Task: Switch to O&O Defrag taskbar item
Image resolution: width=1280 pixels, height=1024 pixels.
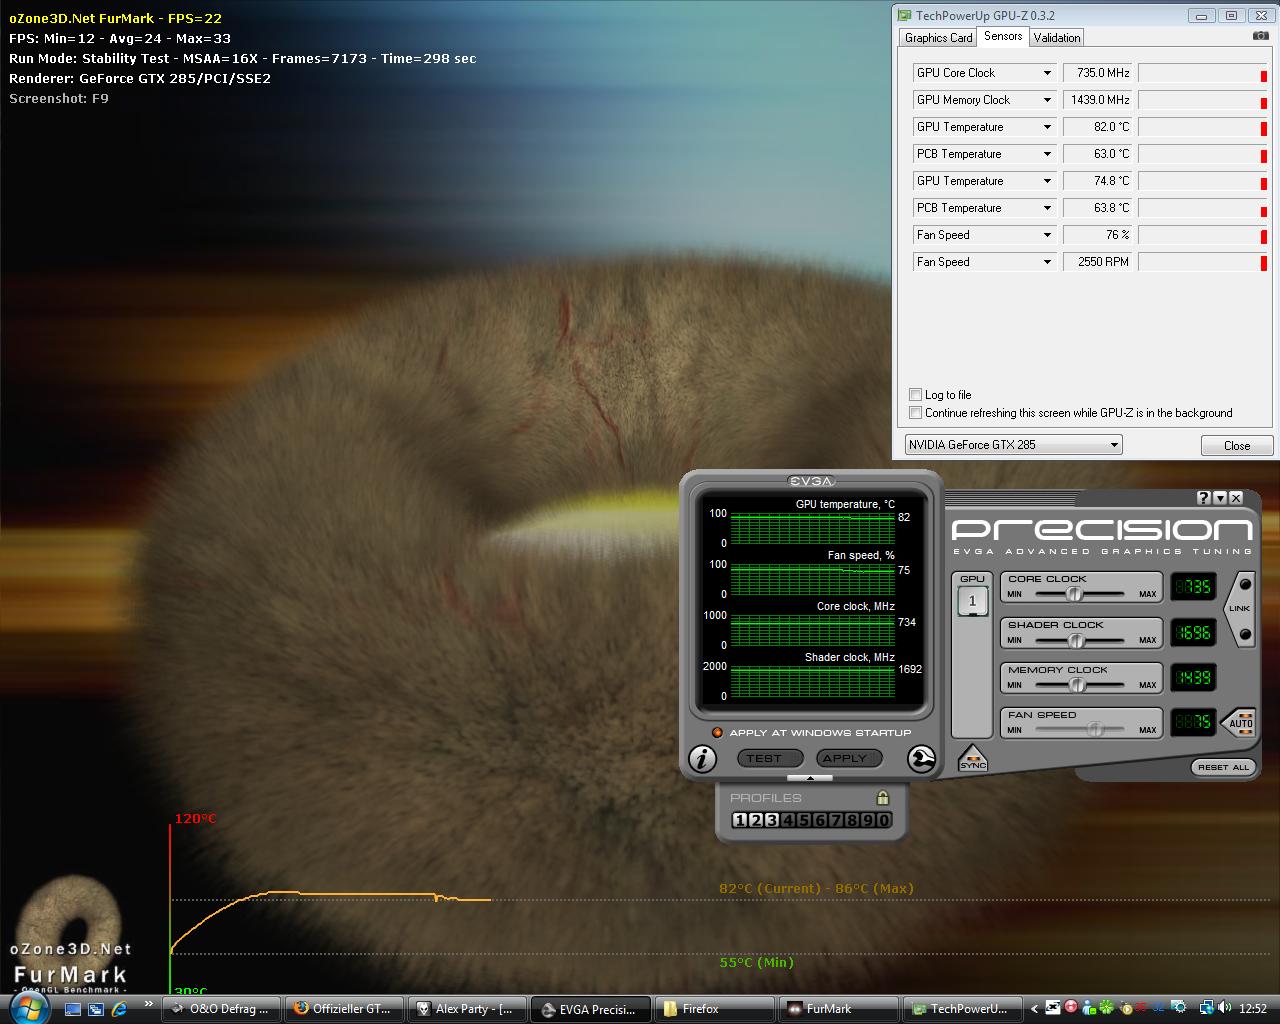Action: [x=220, y=1009]
